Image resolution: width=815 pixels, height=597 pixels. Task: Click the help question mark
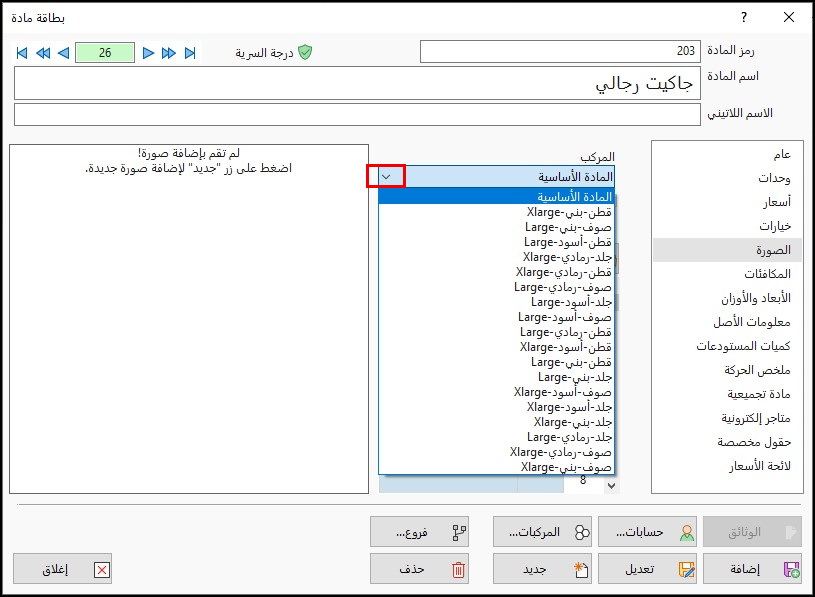tap(744, 17)
